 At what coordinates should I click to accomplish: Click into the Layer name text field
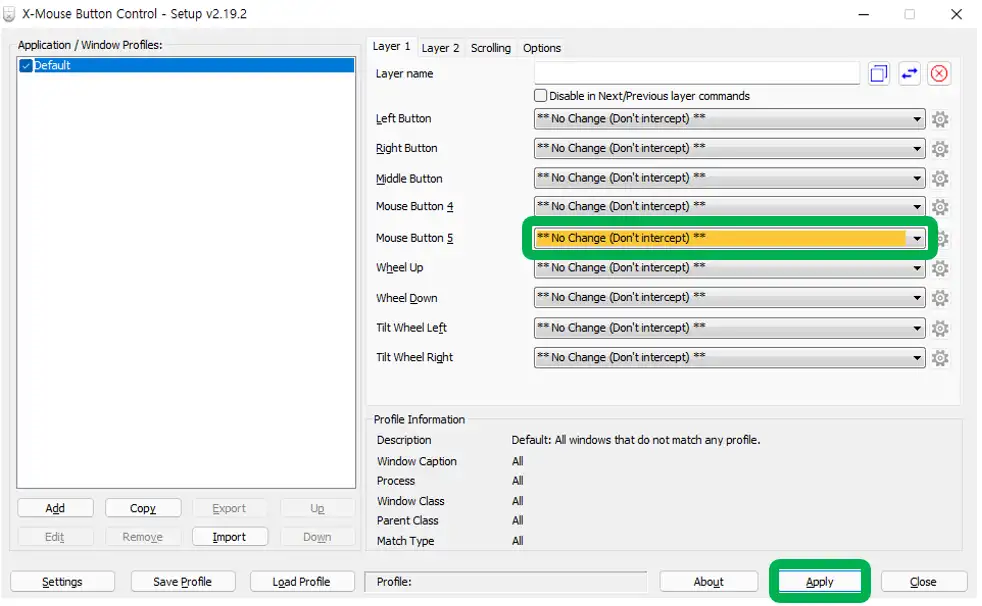(x=696, y=74)
